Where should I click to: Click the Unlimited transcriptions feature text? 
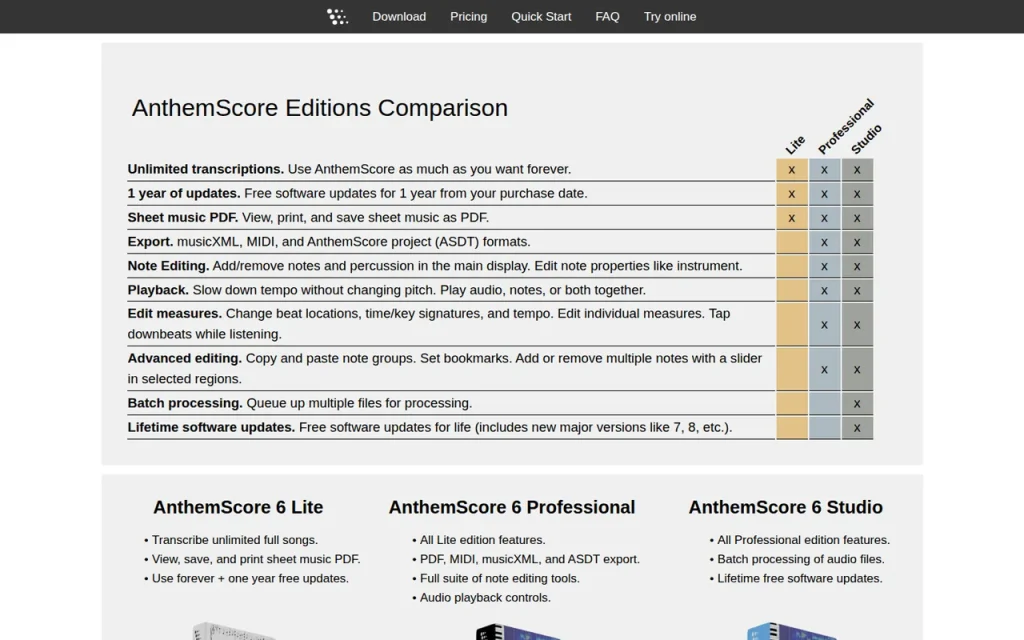pyautogui.click(x=349, y=169)
